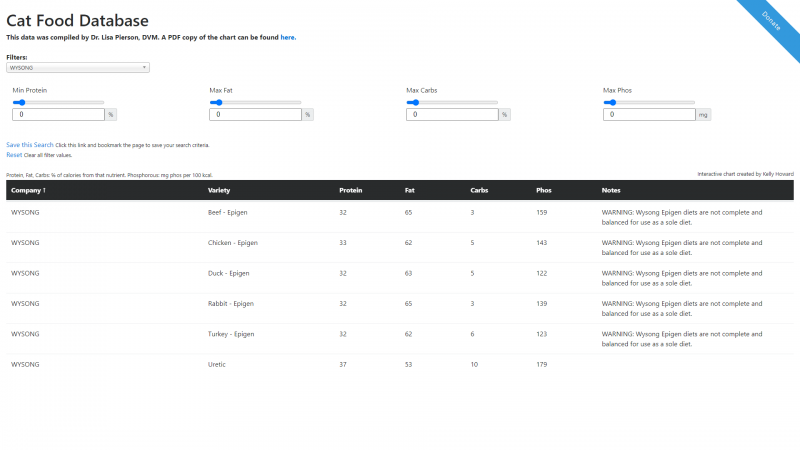The height and width of the screenshot is (450, 800).
Task: Focus the Min Protein percent input field
Action: 58,115
